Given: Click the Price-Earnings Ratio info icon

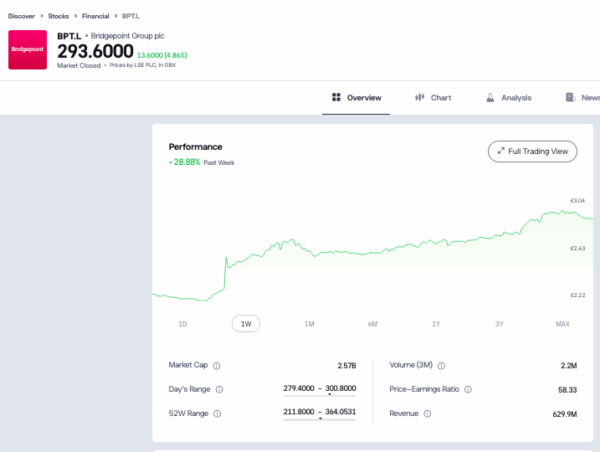Looking at the screenshot, I should pyautogui.click(x=468, y=390).
